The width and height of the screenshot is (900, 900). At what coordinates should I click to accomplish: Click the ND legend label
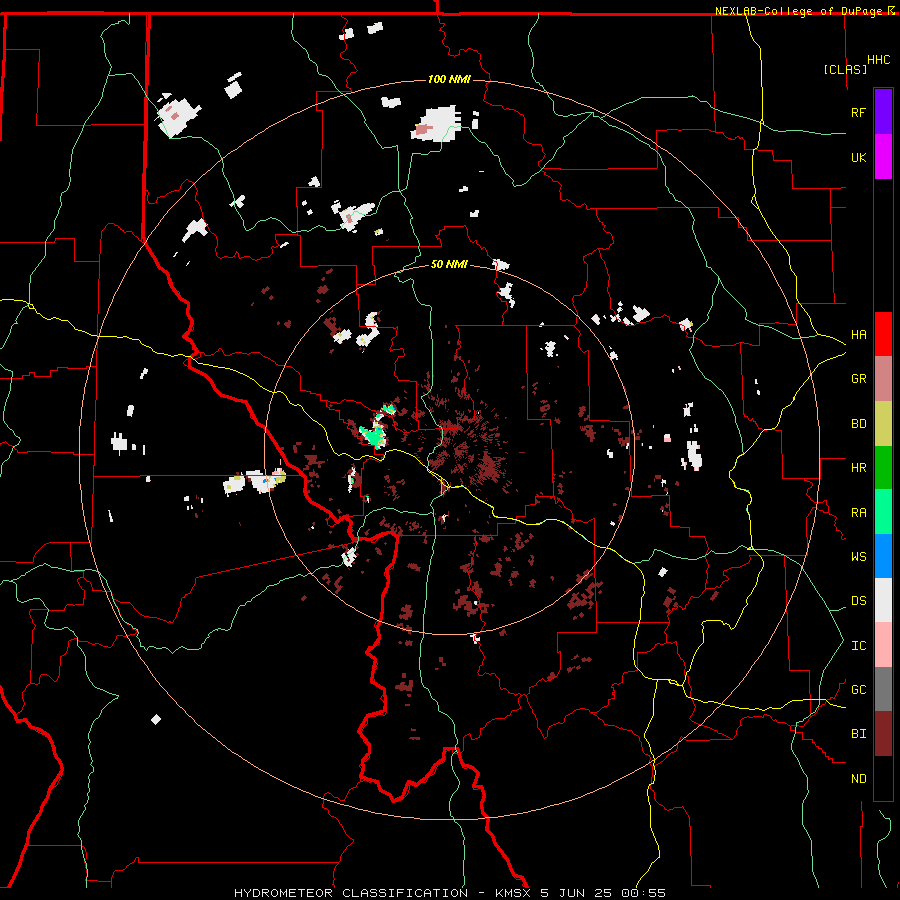pyautogui.click(x=859, y=779)
